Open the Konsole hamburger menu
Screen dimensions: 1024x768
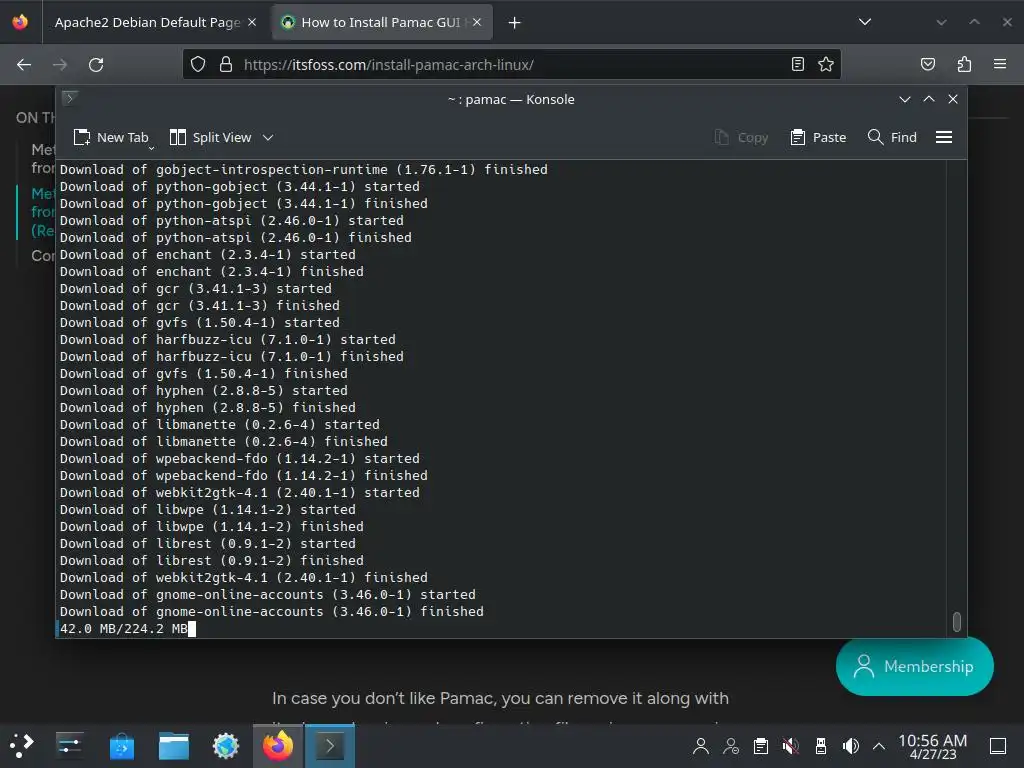(944, 137)
